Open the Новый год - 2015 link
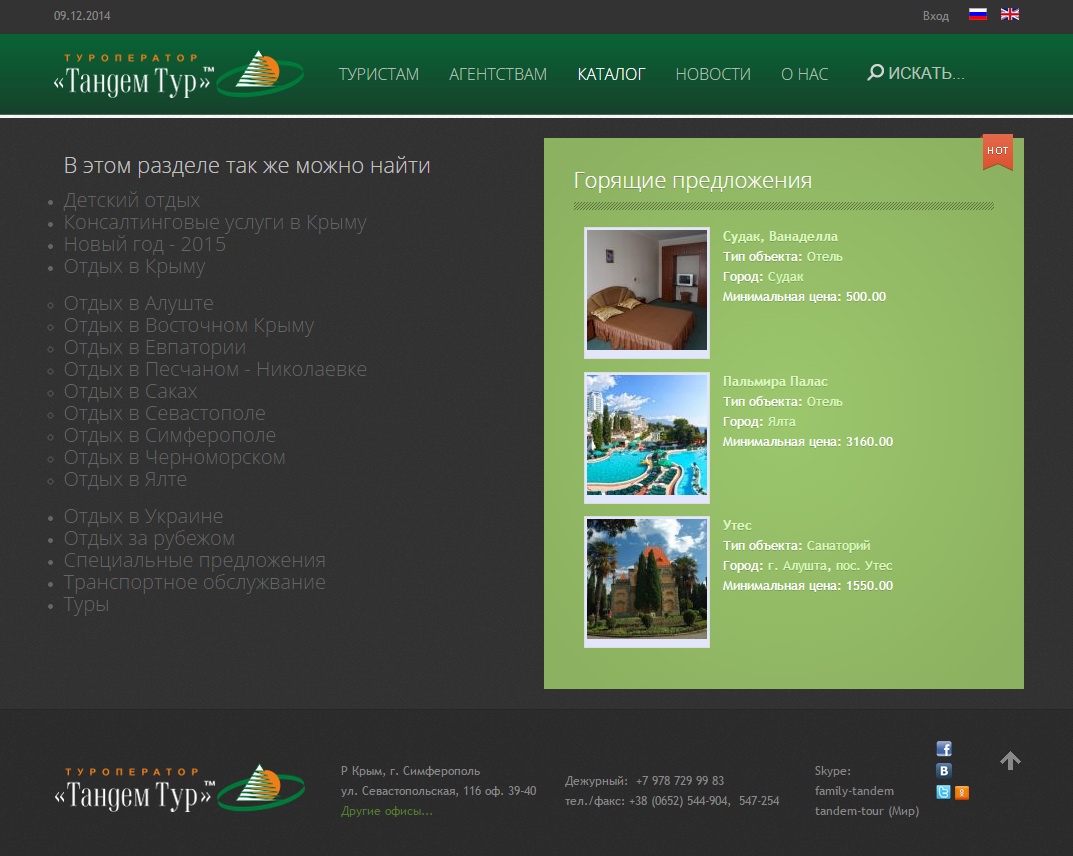The image size is (1073, 856). 145,244
